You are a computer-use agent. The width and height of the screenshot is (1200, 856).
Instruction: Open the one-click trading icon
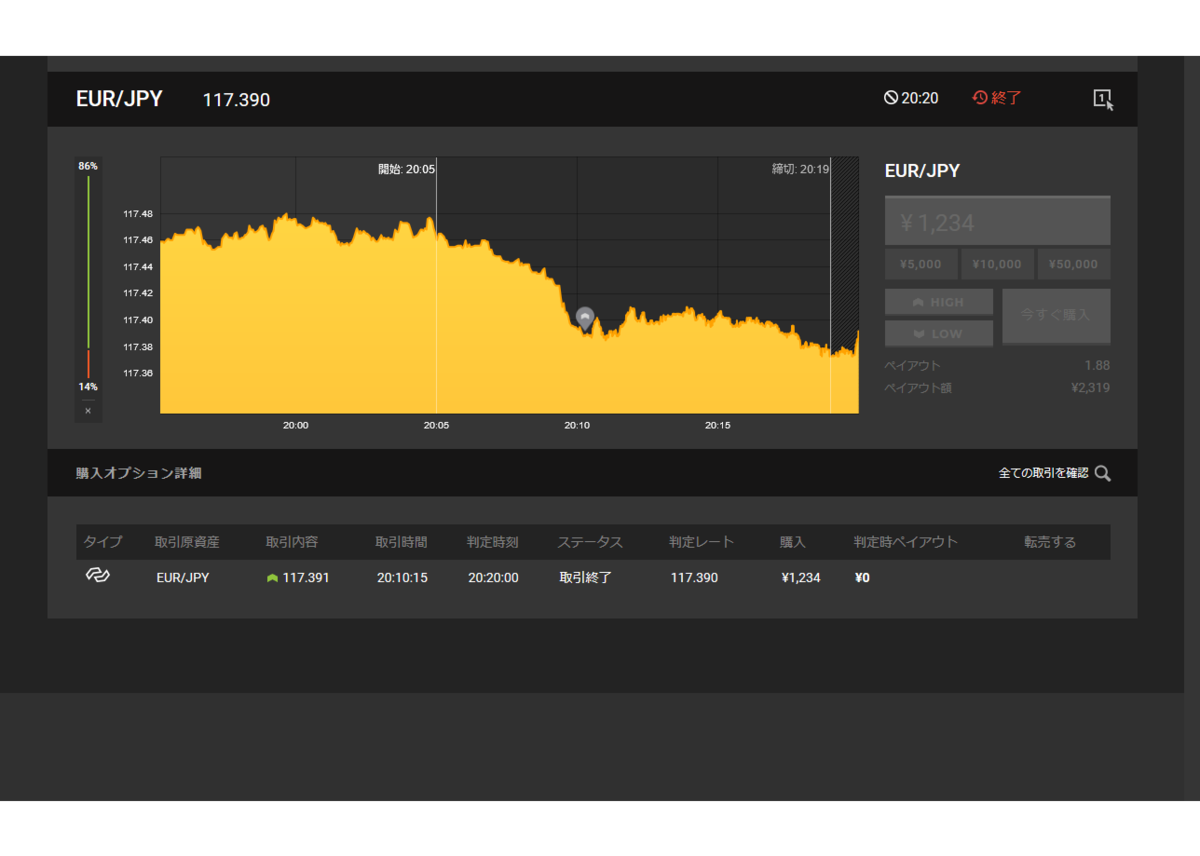pyautogui.click(x=1103, y=99)
